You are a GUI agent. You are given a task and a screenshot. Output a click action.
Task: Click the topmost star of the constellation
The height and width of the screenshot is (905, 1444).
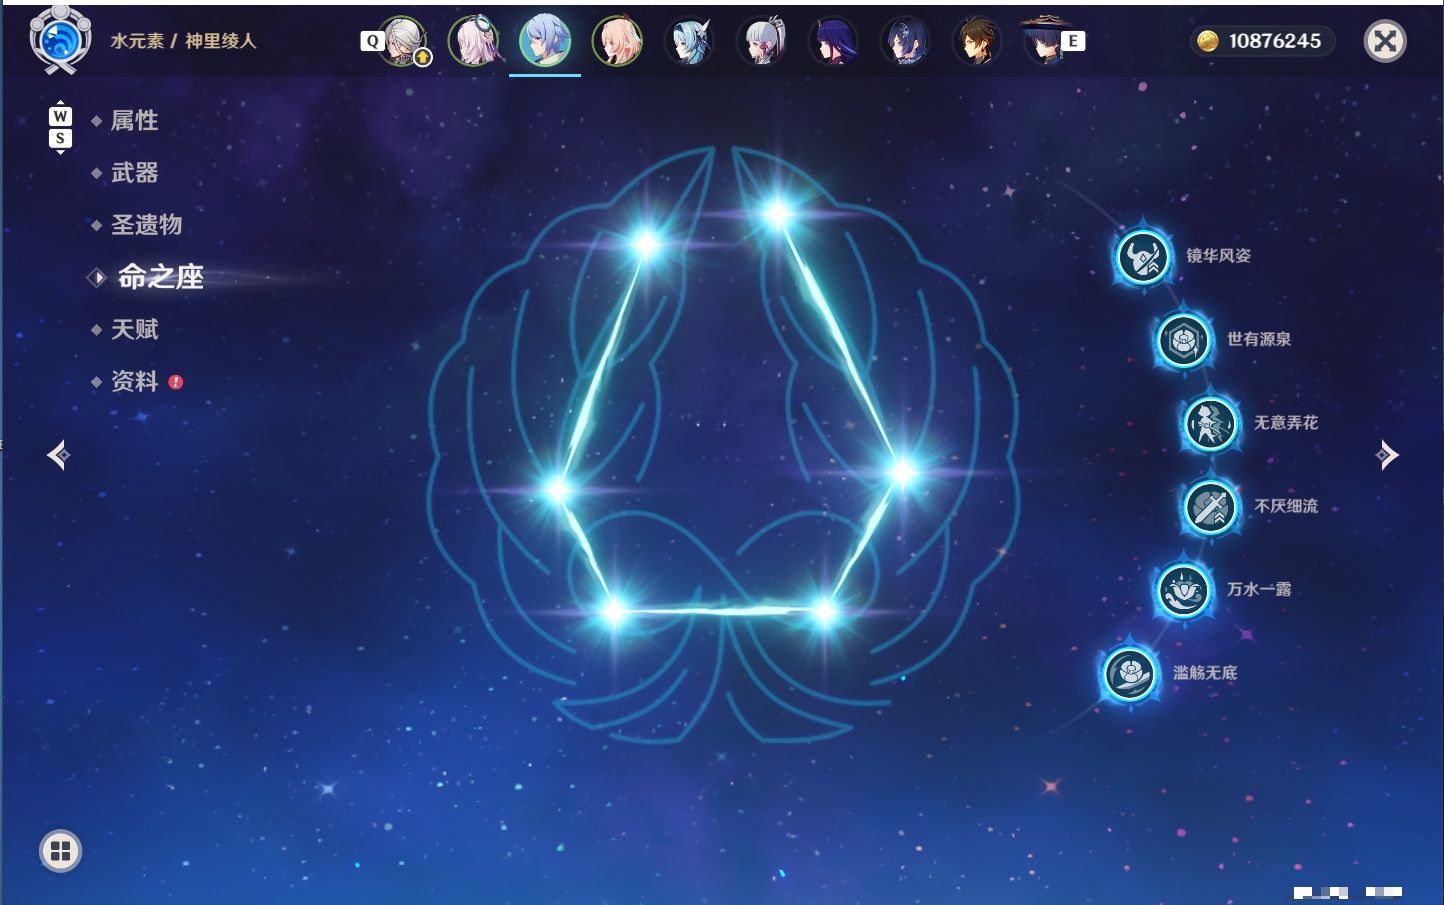coord(777,212)
